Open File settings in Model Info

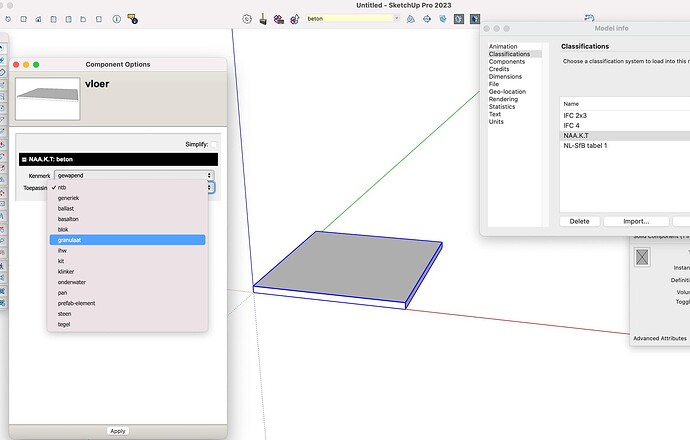494,84
